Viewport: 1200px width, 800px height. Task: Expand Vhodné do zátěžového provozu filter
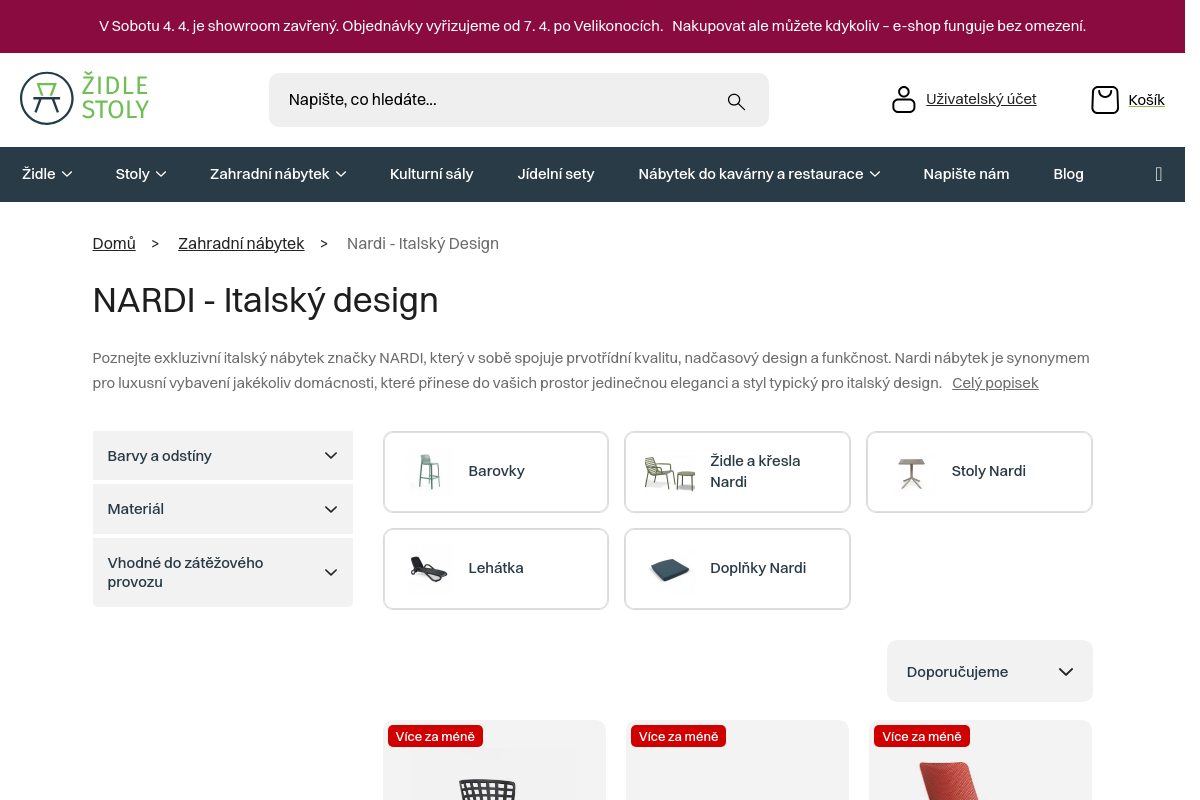[x=222, y=572]
